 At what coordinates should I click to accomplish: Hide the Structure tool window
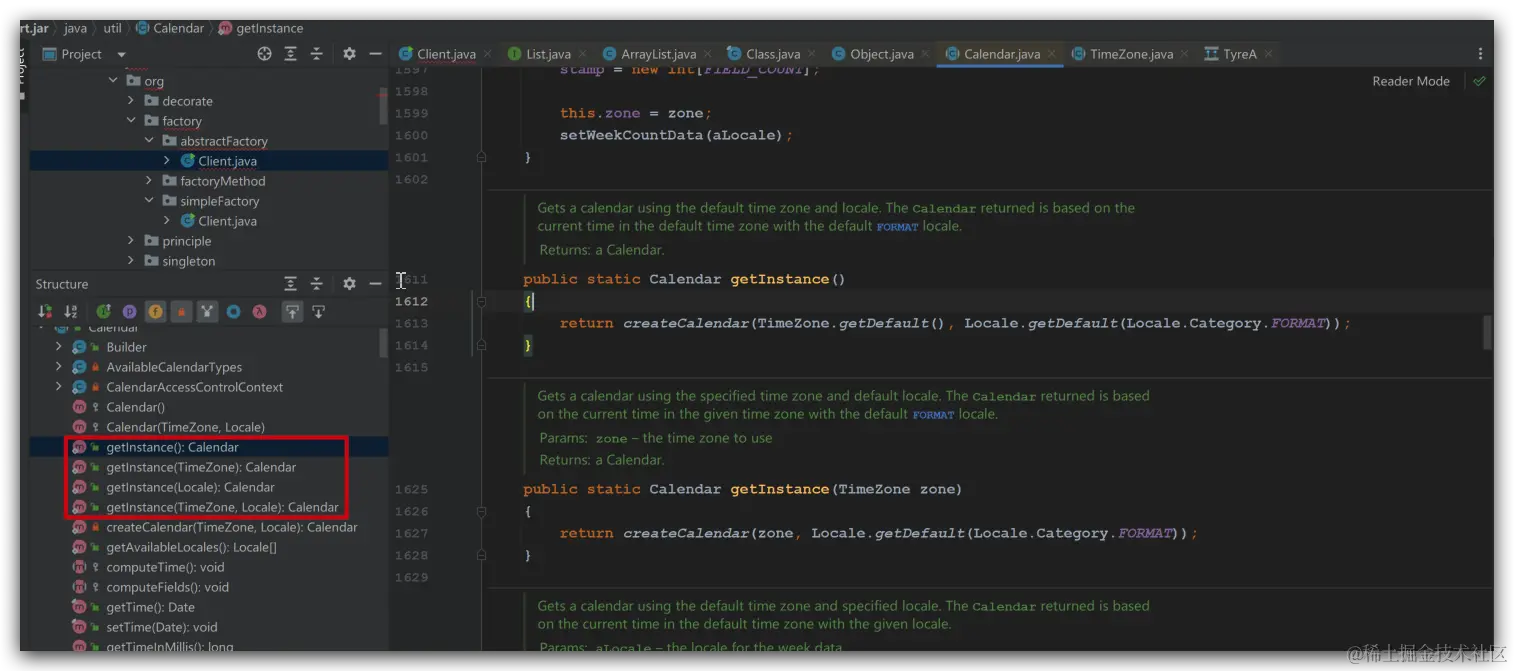[x=375, y=284]
